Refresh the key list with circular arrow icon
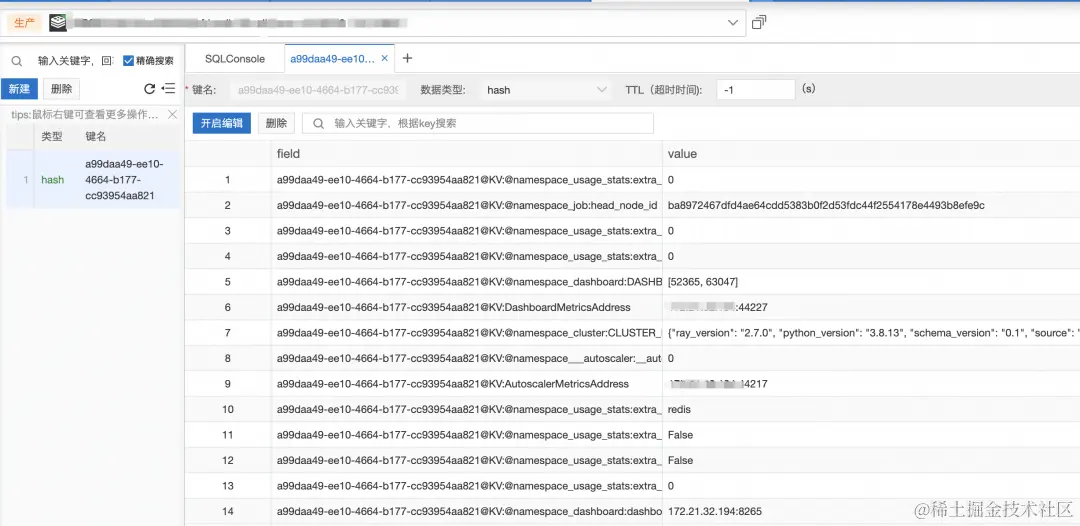The width and height of the screenshot is (1080, 526). pyautogui.click(x=149, y=89)
